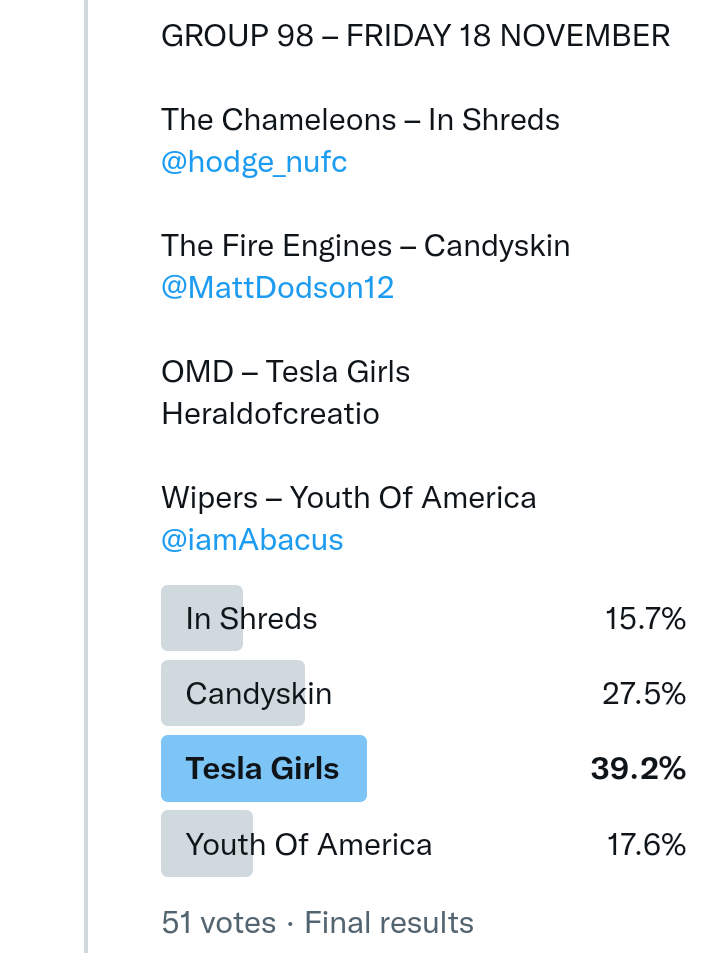The width and height of the screenshot is (720, 953).
Task: Click the 15.7% result percentage
Action: [645, 619]
